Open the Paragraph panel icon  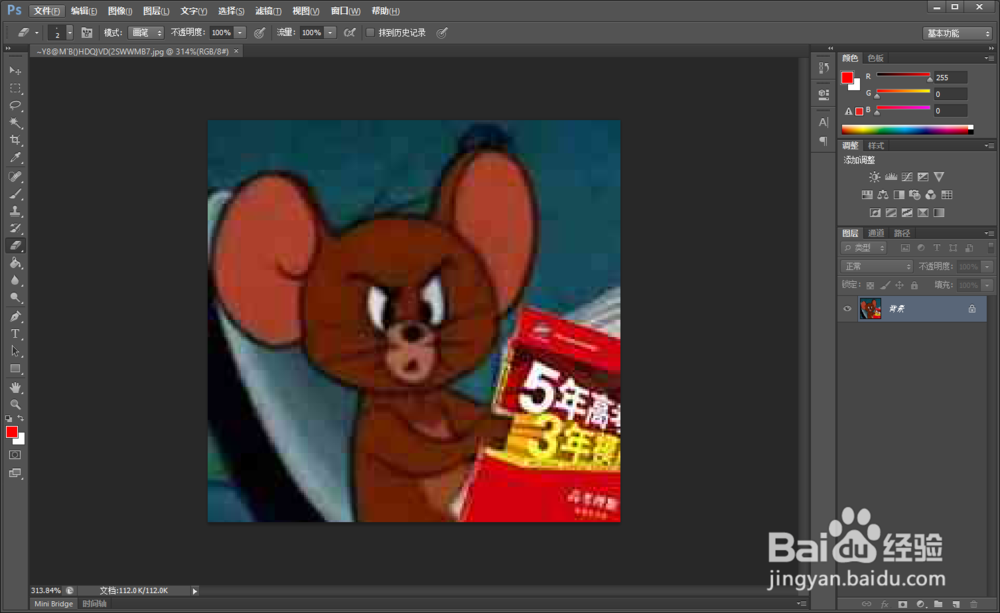[x=823, y=140]
